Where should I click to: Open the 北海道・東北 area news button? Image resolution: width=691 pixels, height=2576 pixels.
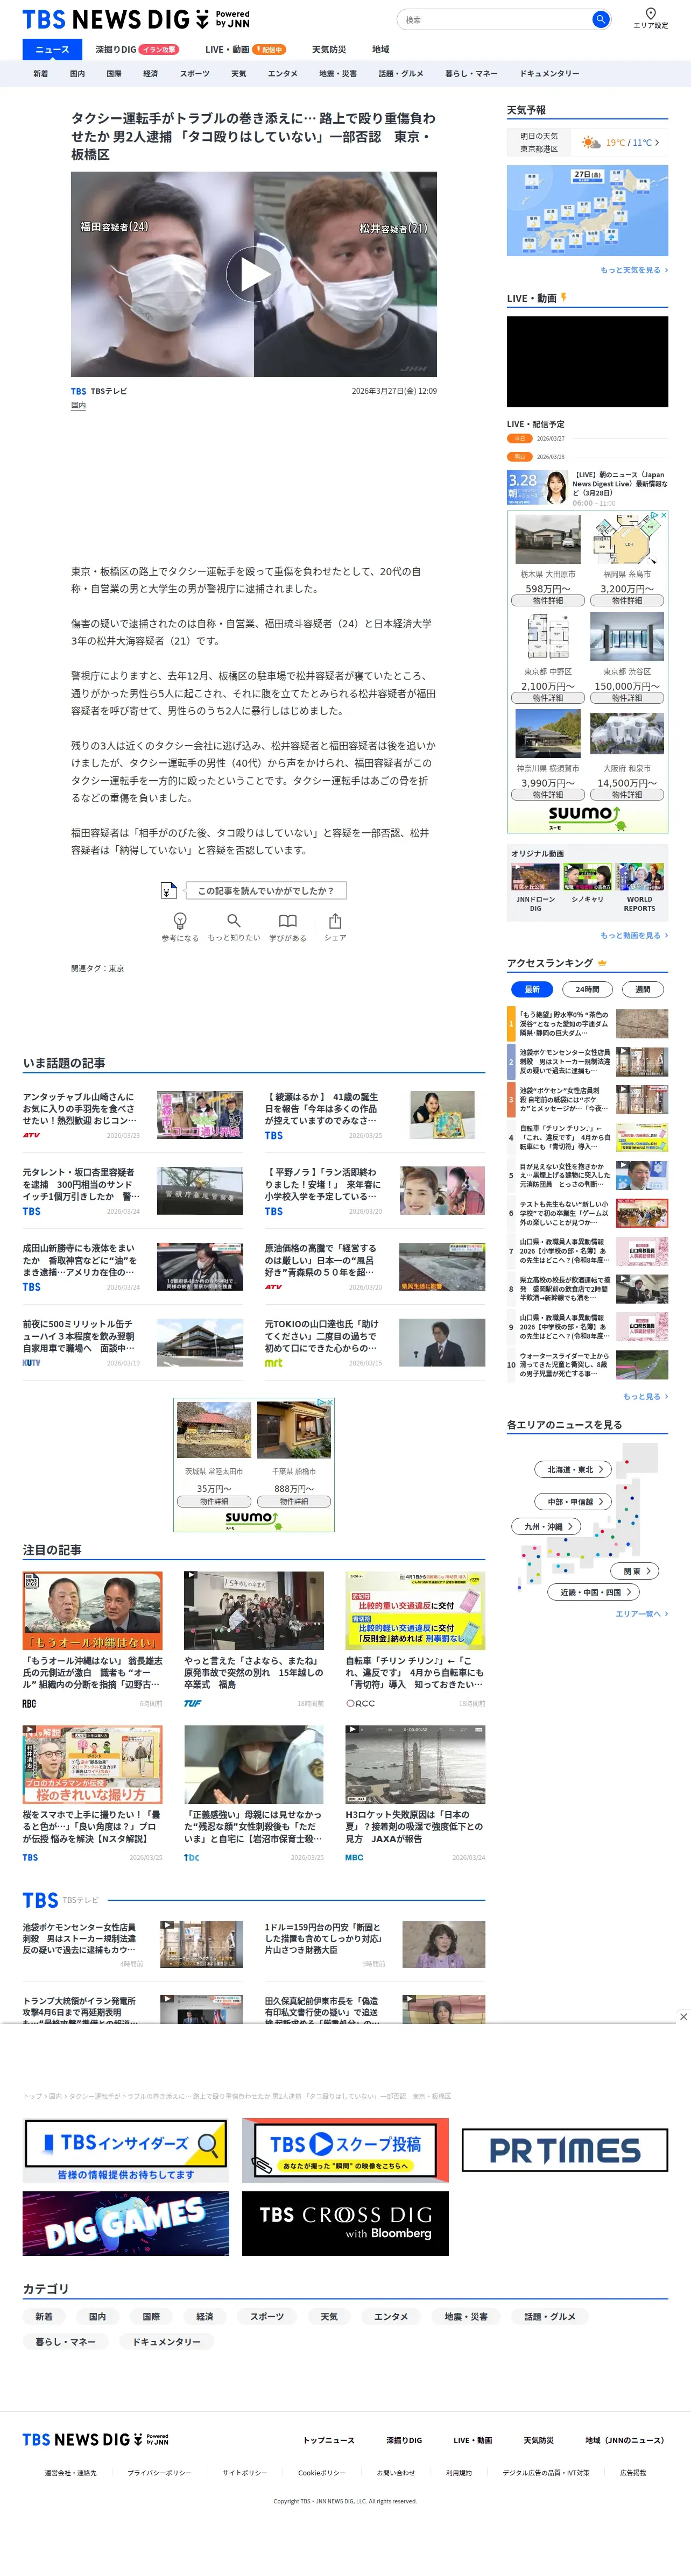(x=573, y=1469)
